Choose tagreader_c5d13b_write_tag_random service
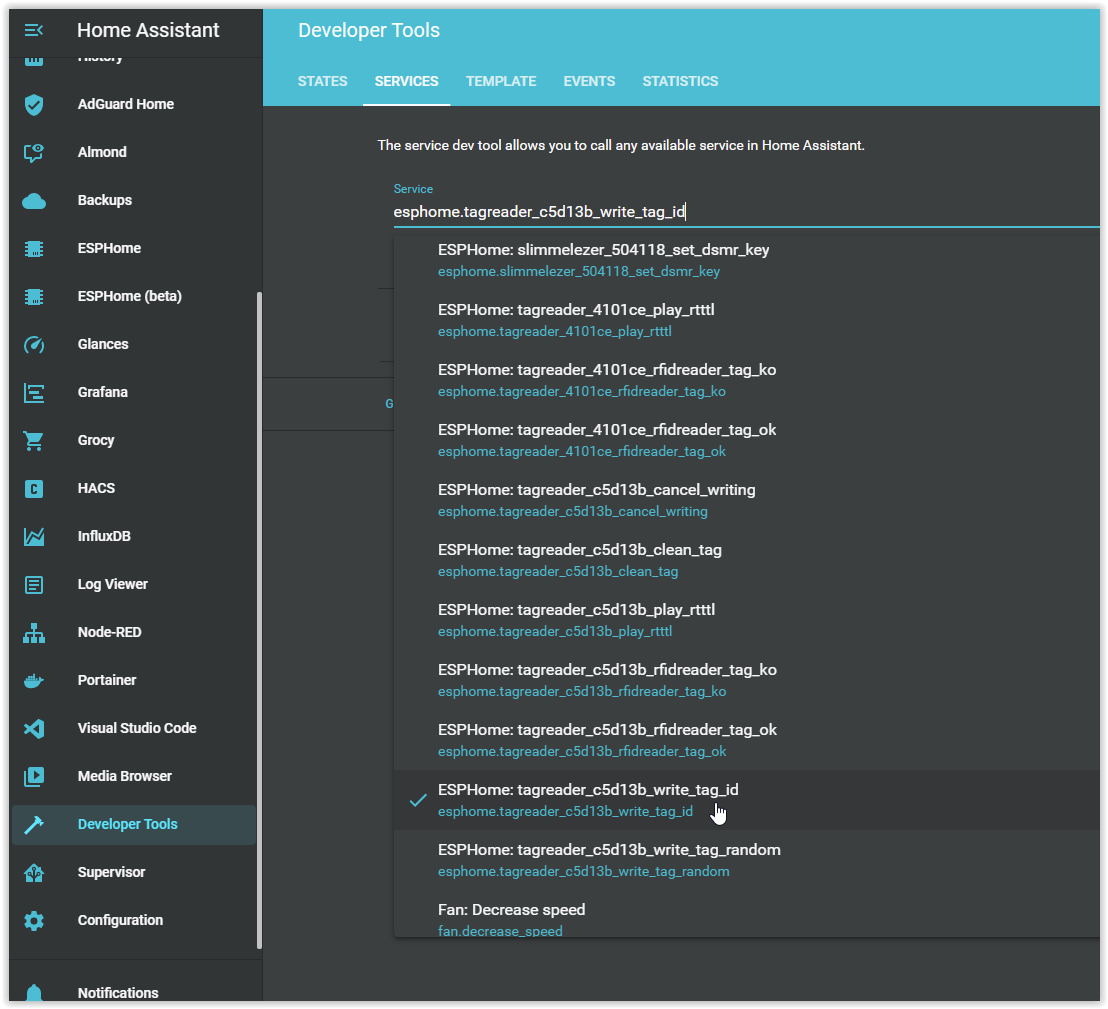1108x1009 pixels. point(746,861)
